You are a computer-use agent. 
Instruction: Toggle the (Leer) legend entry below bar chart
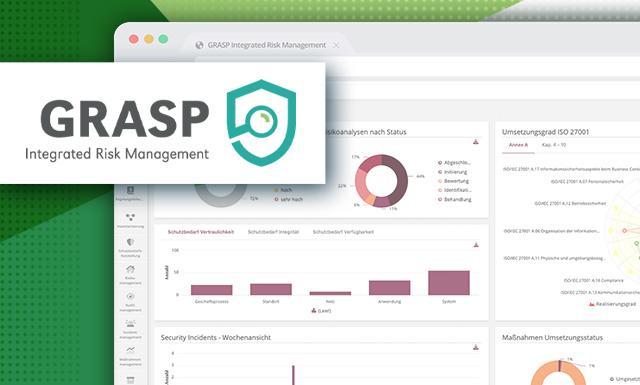pyautogui.click(x=321, y=311)
